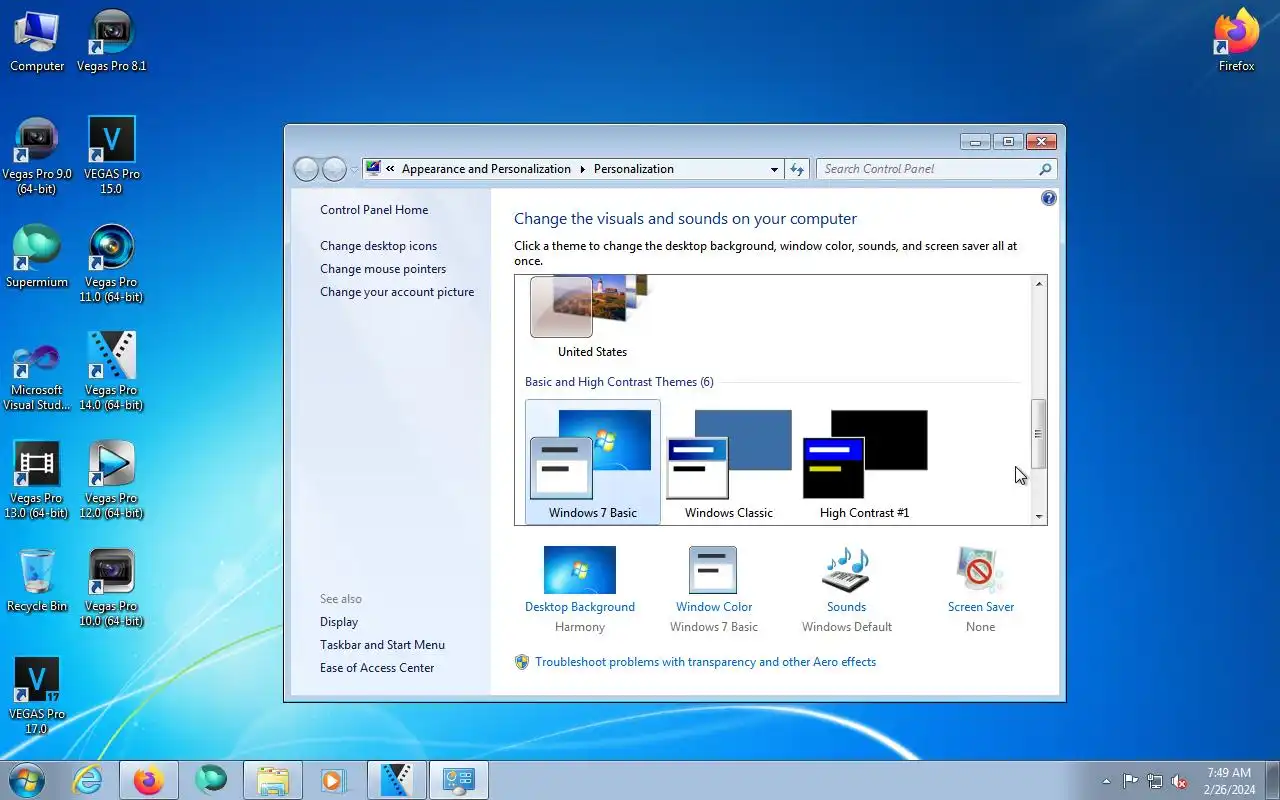Click the theme list scrollbar thumb
1280x800 pixels.
click(1039, 434)
